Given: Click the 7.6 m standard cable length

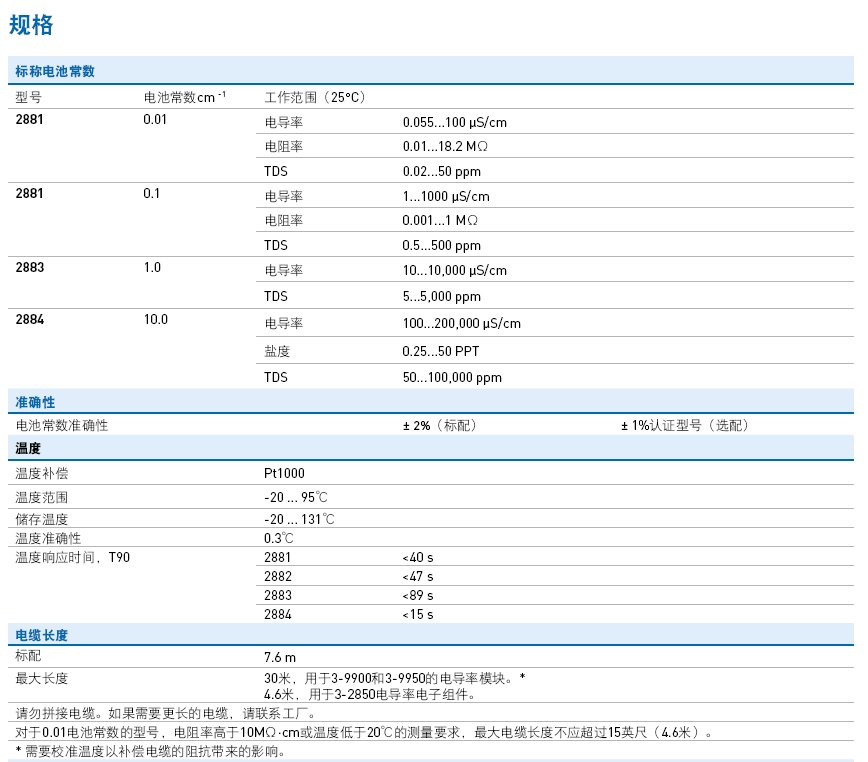Looking at the screenshot, I should pos(280,657).
